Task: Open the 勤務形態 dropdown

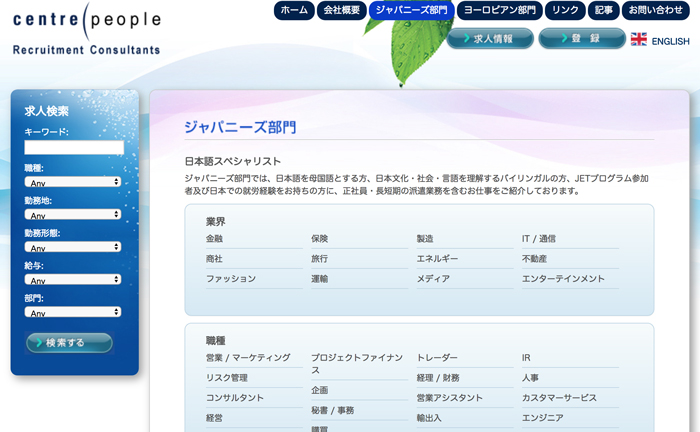Action: [x=73, y=247]
